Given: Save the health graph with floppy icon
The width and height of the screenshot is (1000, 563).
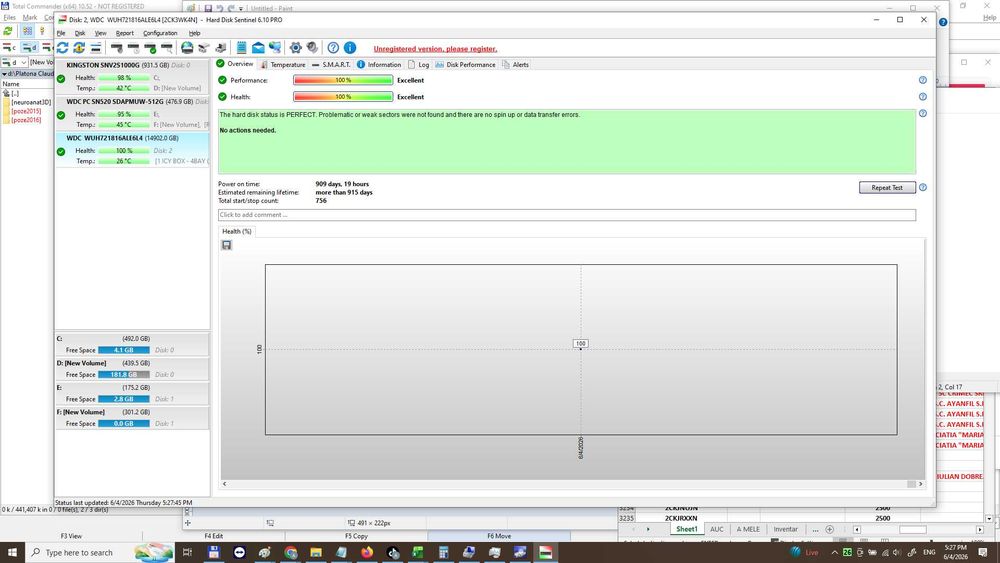Looking at the screenshot, I should 226,245.
